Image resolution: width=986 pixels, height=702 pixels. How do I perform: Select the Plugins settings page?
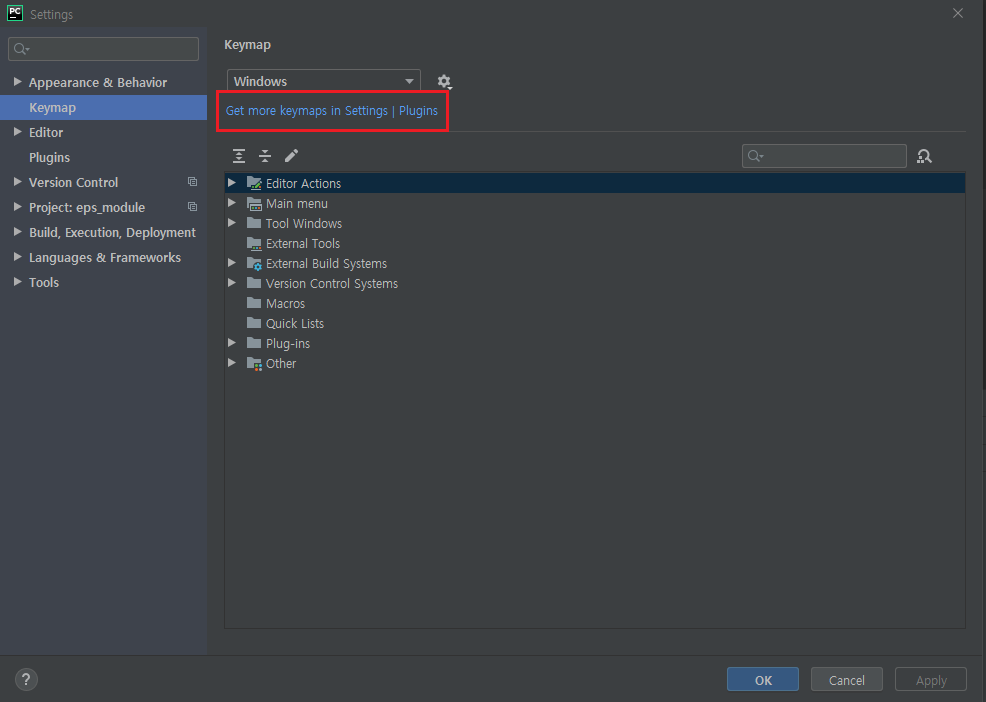(50, 157)
